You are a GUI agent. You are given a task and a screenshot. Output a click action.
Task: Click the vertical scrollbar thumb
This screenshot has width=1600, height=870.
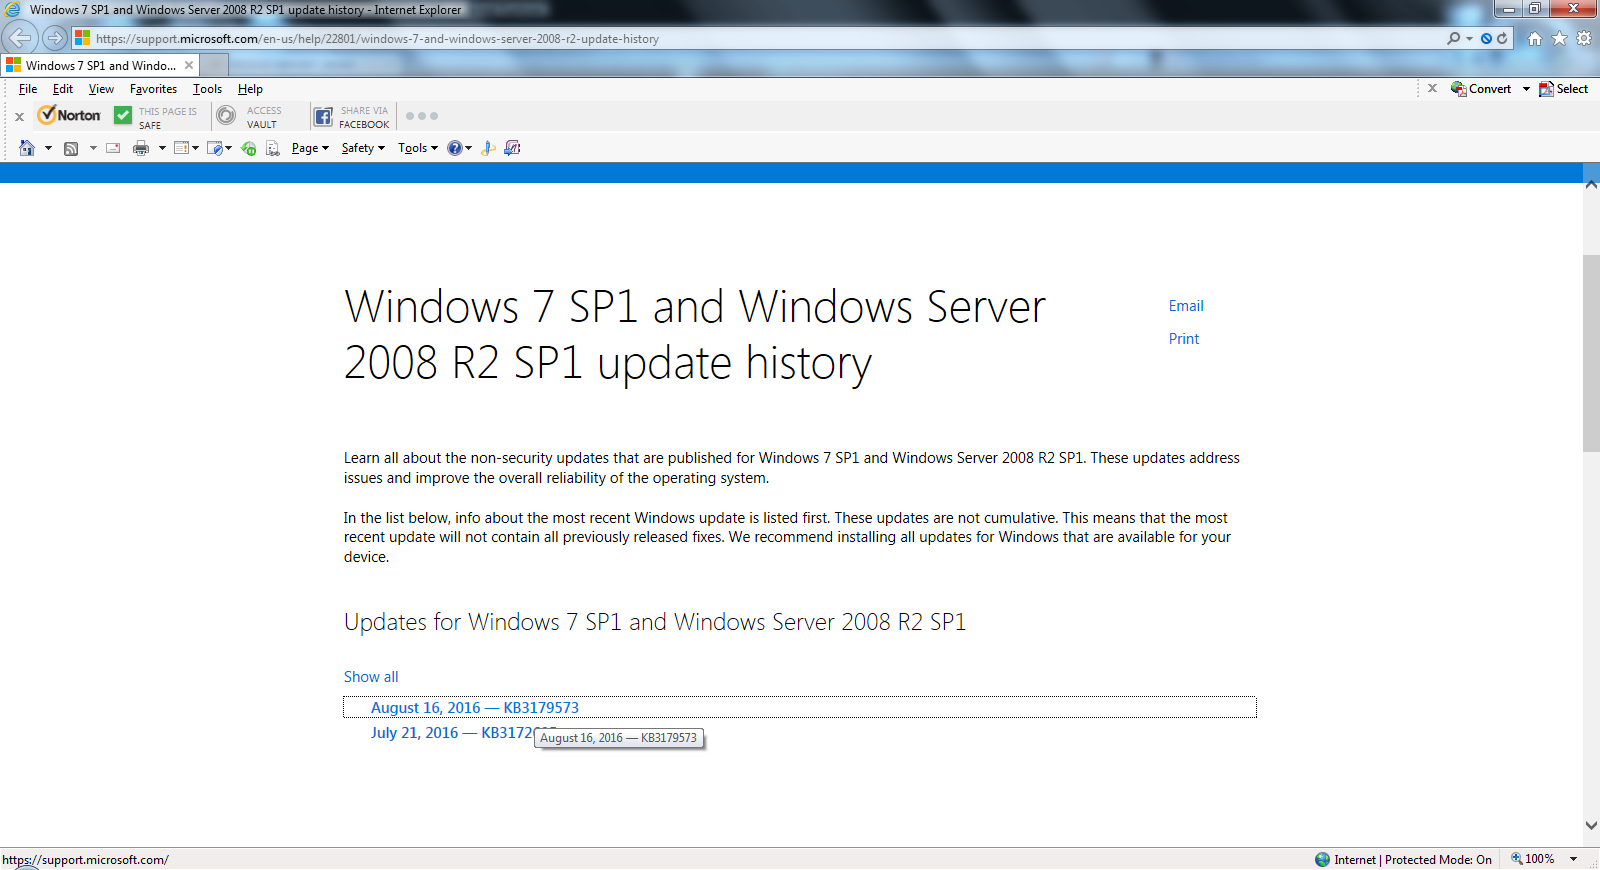pos(1591,354)
